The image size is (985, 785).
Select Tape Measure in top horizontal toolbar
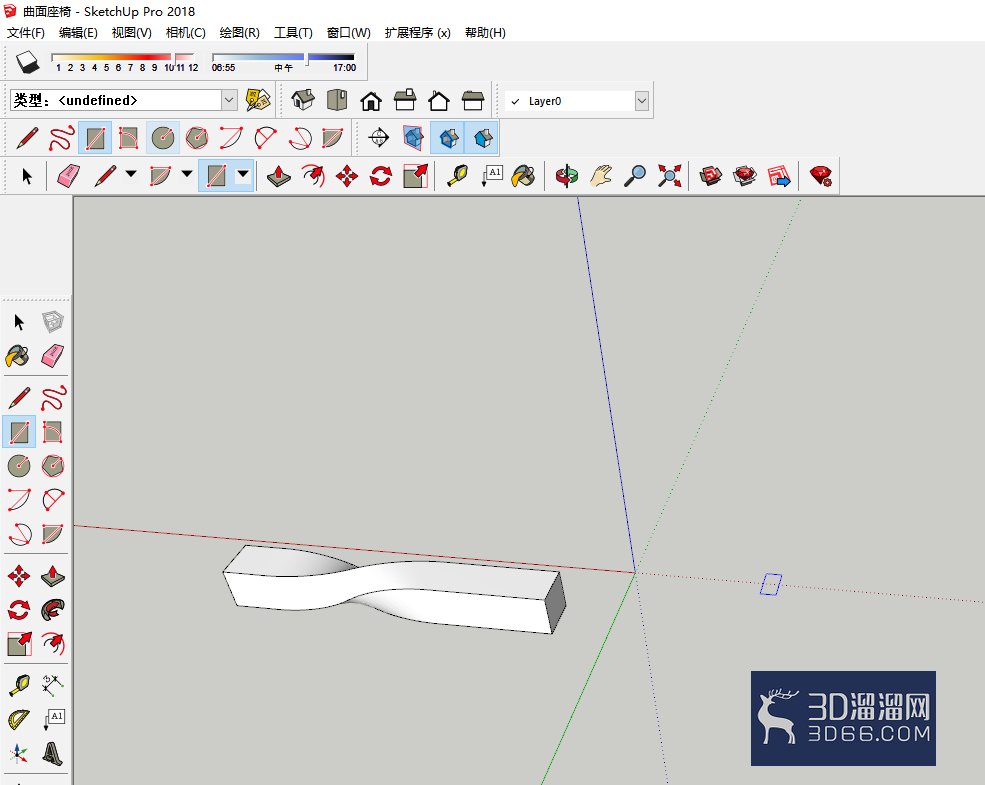tap(457, 176)
